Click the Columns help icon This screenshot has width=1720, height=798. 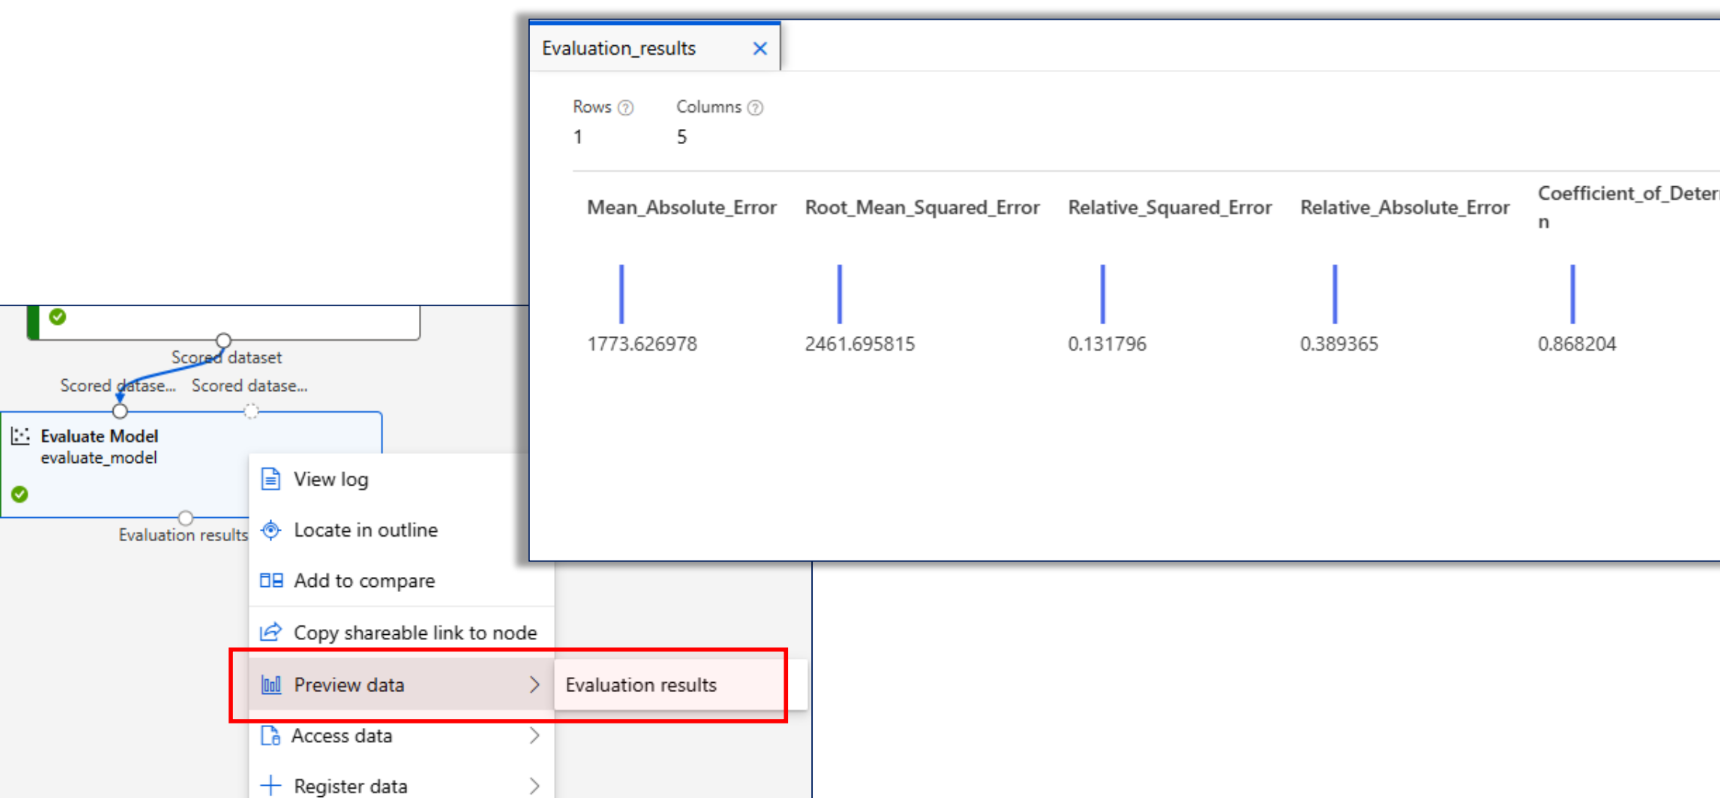(x=756, y=108)
